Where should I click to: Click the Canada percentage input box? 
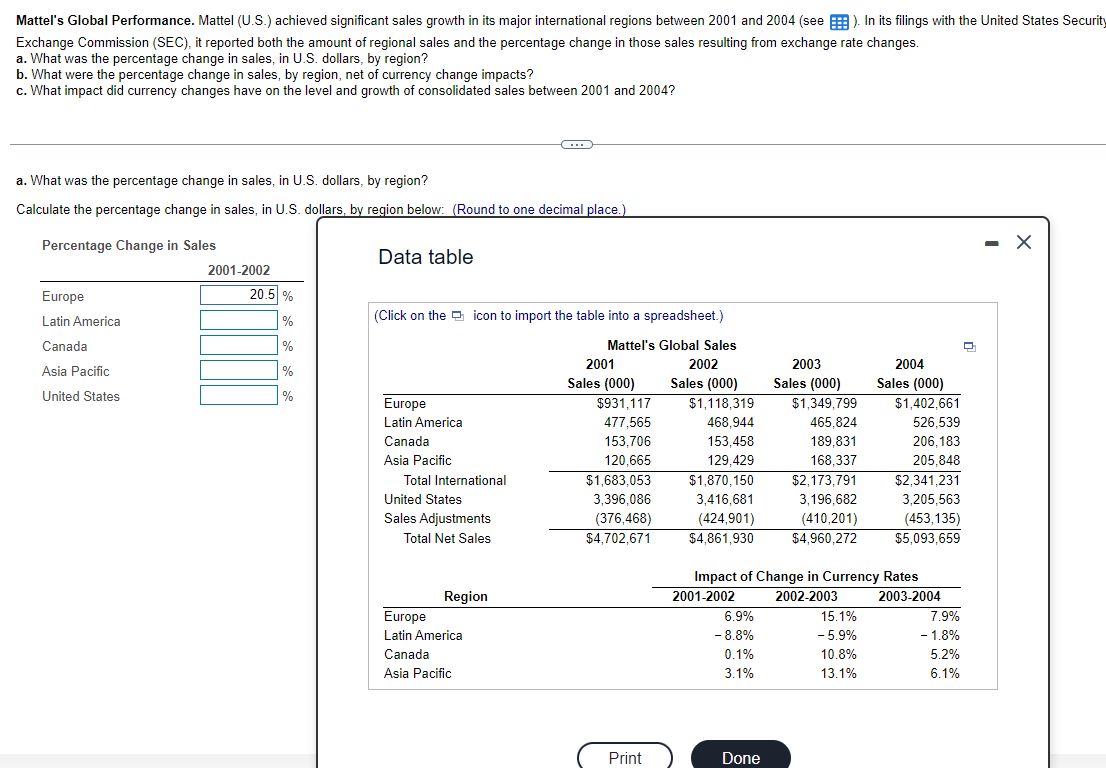[x=238, y=345]
